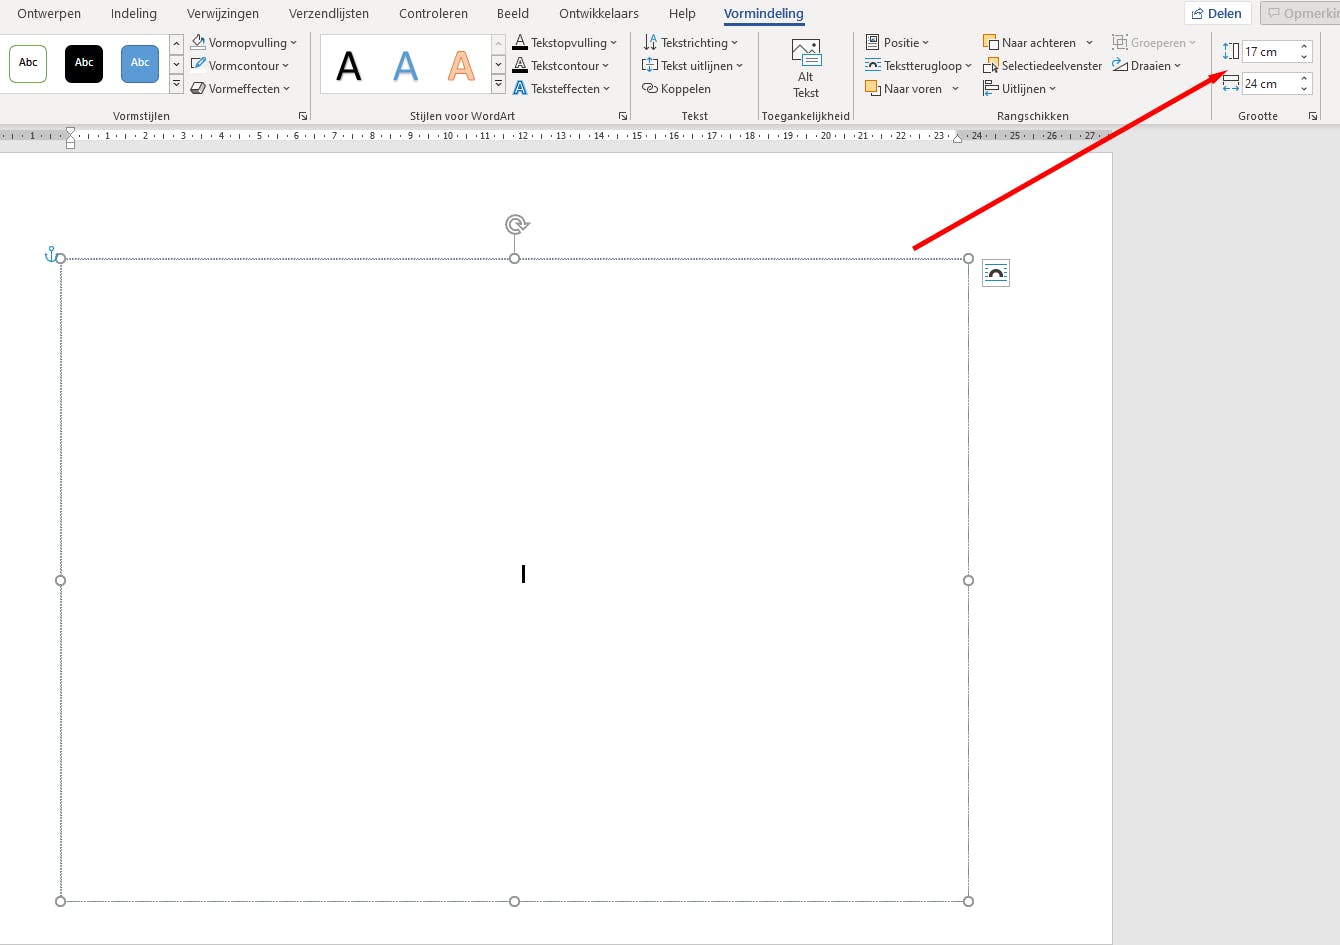Screen dimensions: 1340x945
Task: Decrease the shape width with the down arrow
Action: (x=1304, y=89)
